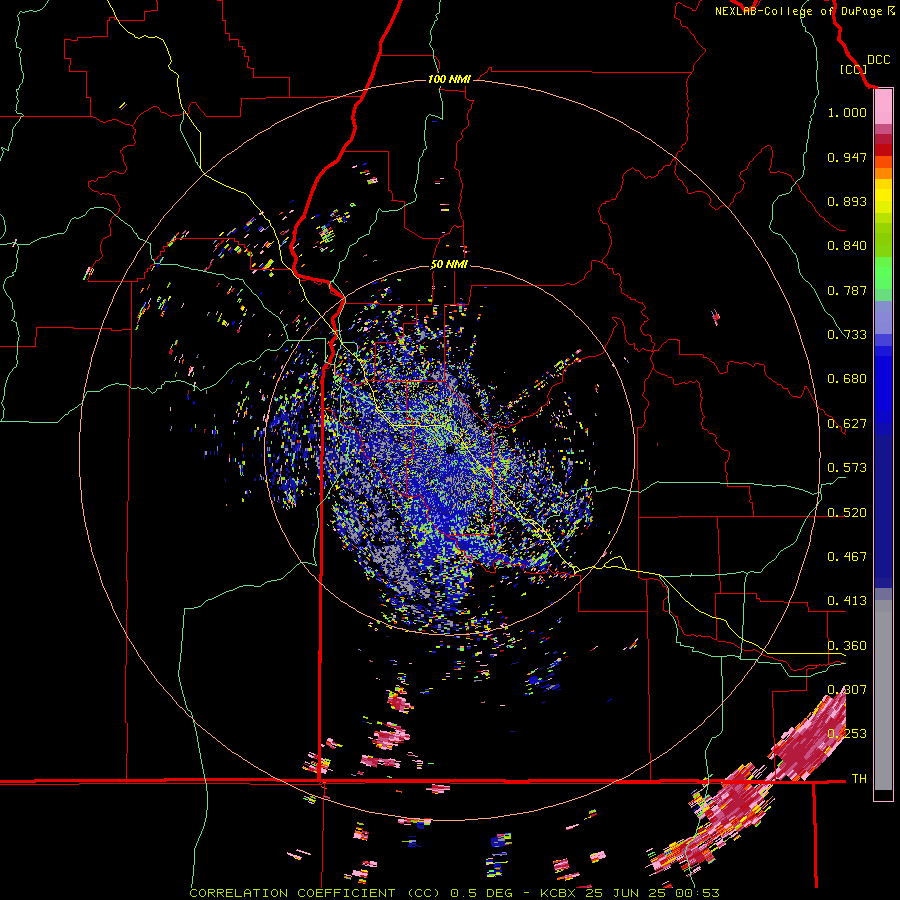Select the 0.893 legend value
Image resolution: width=900 pixels, height=900 pixels.
click(847, 201)
